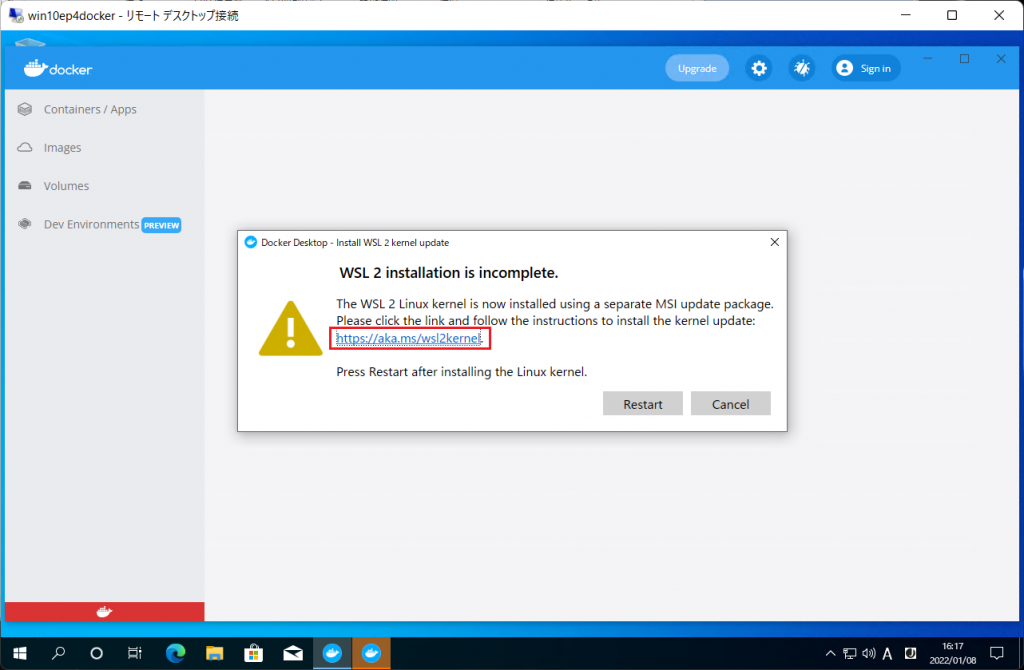The height and width of the screenshot is (670, 1024).
Task: Click the yellow warning triangle icon
Action: click(291, 328)
